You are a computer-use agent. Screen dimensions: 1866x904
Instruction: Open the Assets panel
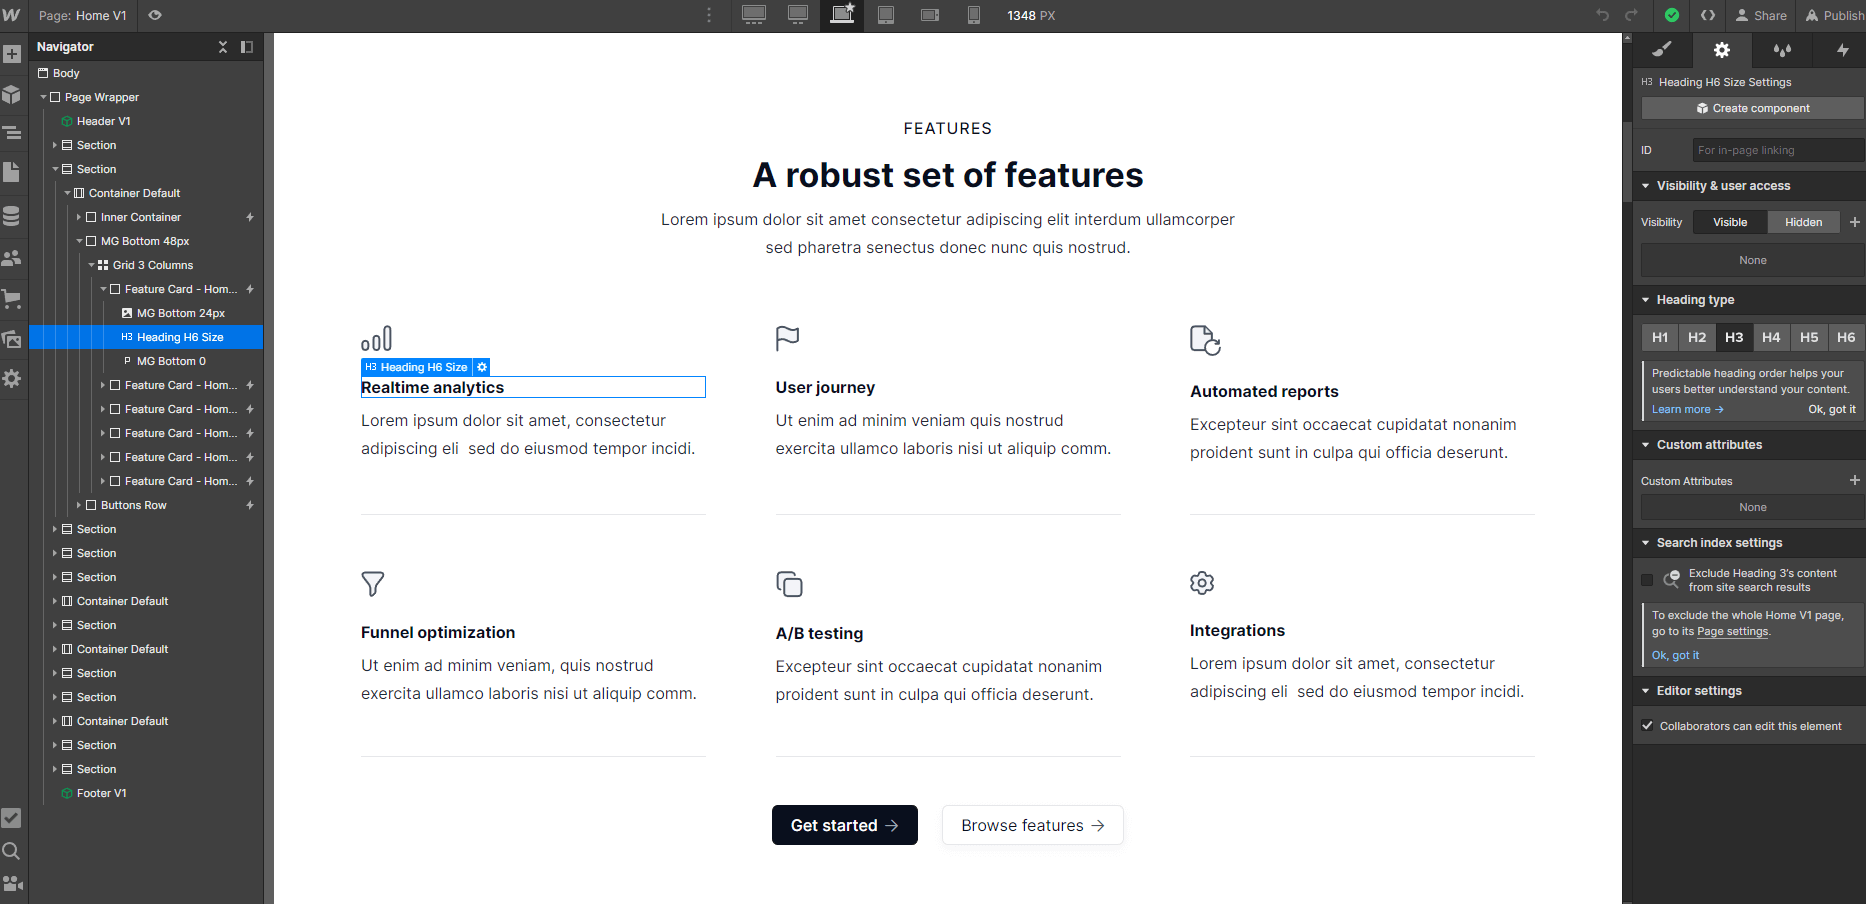coord(13,338)
